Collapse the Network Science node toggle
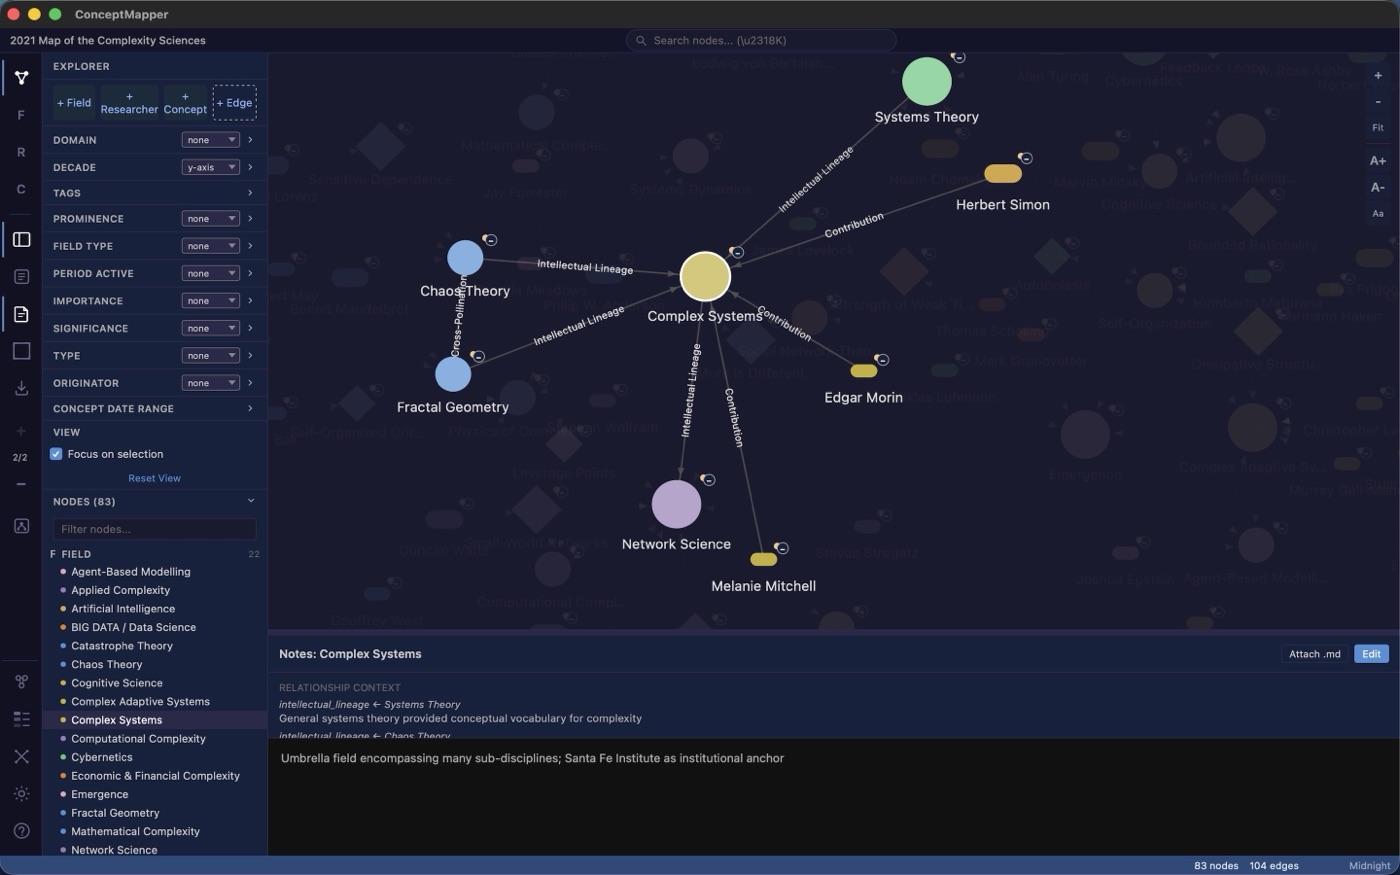This screenshot has height=875, width=1400. (708, 481)
